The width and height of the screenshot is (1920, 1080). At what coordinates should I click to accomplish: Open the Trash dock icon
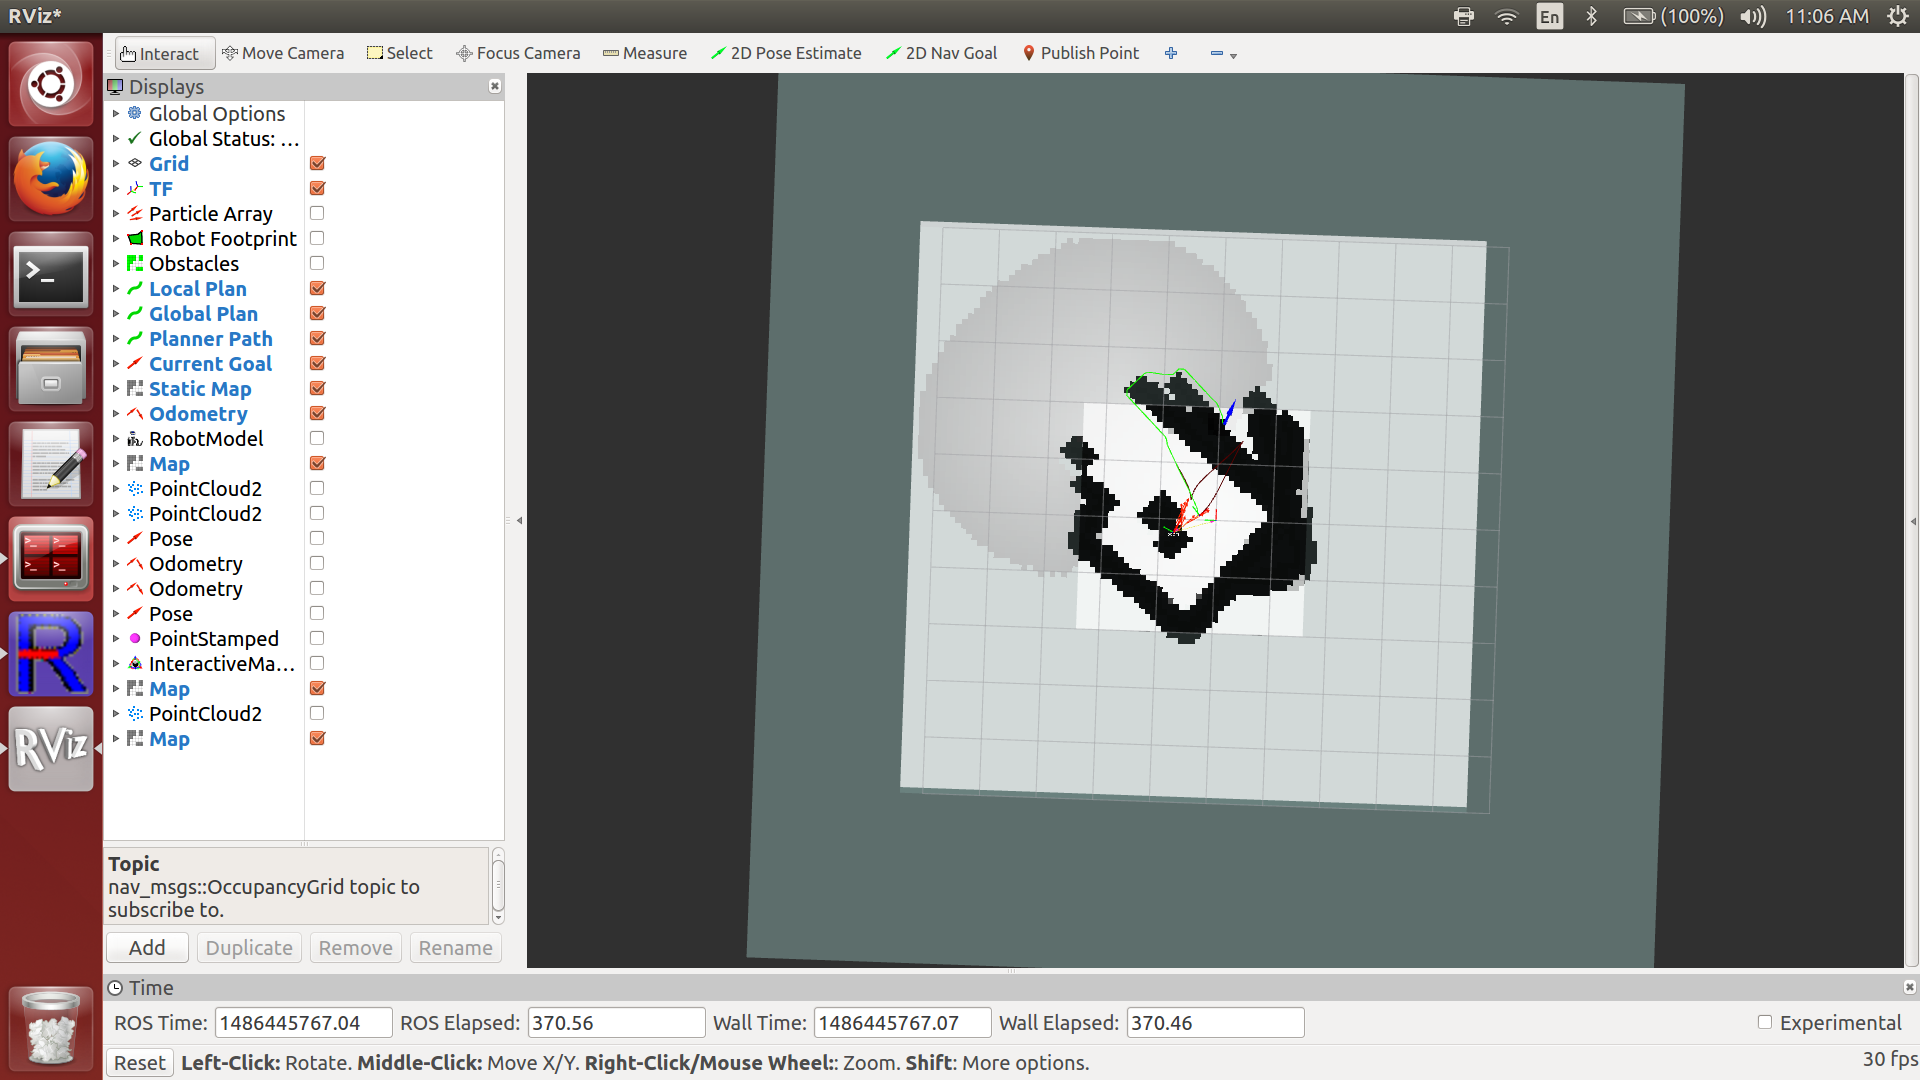pyautogui.click(x=50, y=1027)
